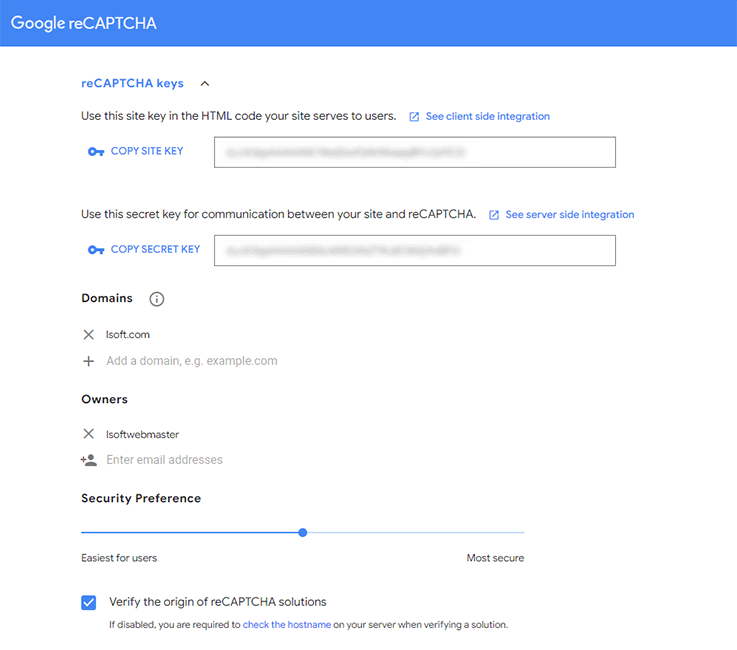The image size is (737, 650).
Task: Open See client side integration link
Action: [487, 117]
